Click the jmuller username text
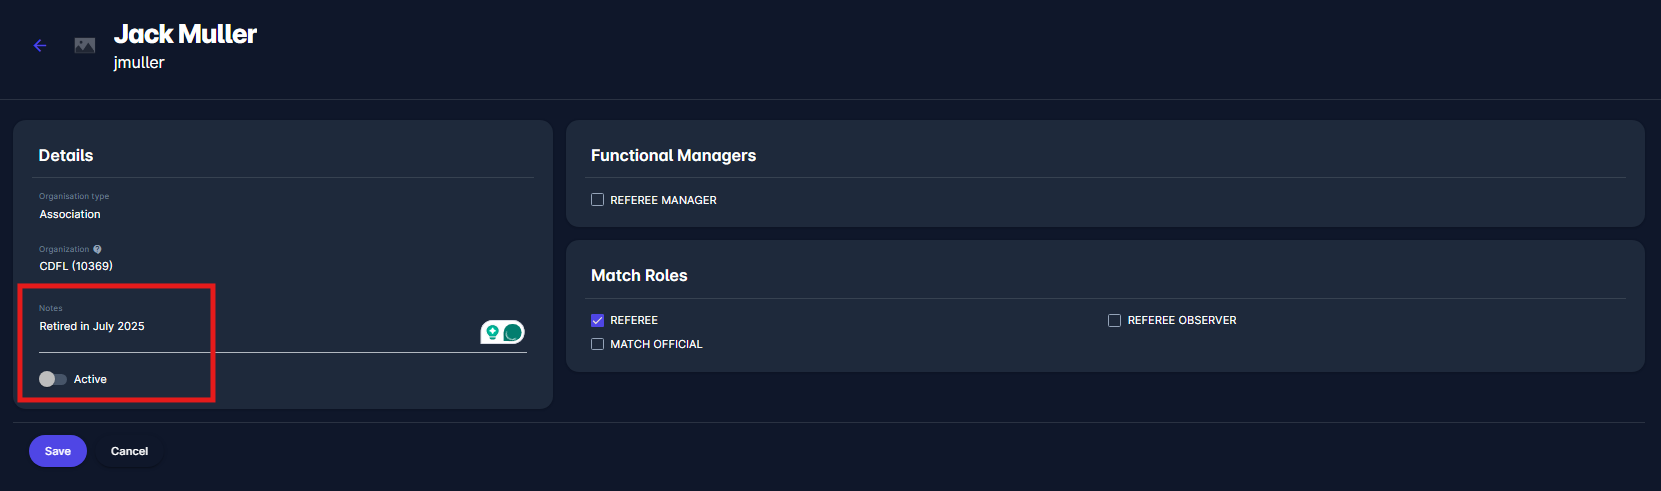The image size is (1661, 491). [x=139, y=63]
